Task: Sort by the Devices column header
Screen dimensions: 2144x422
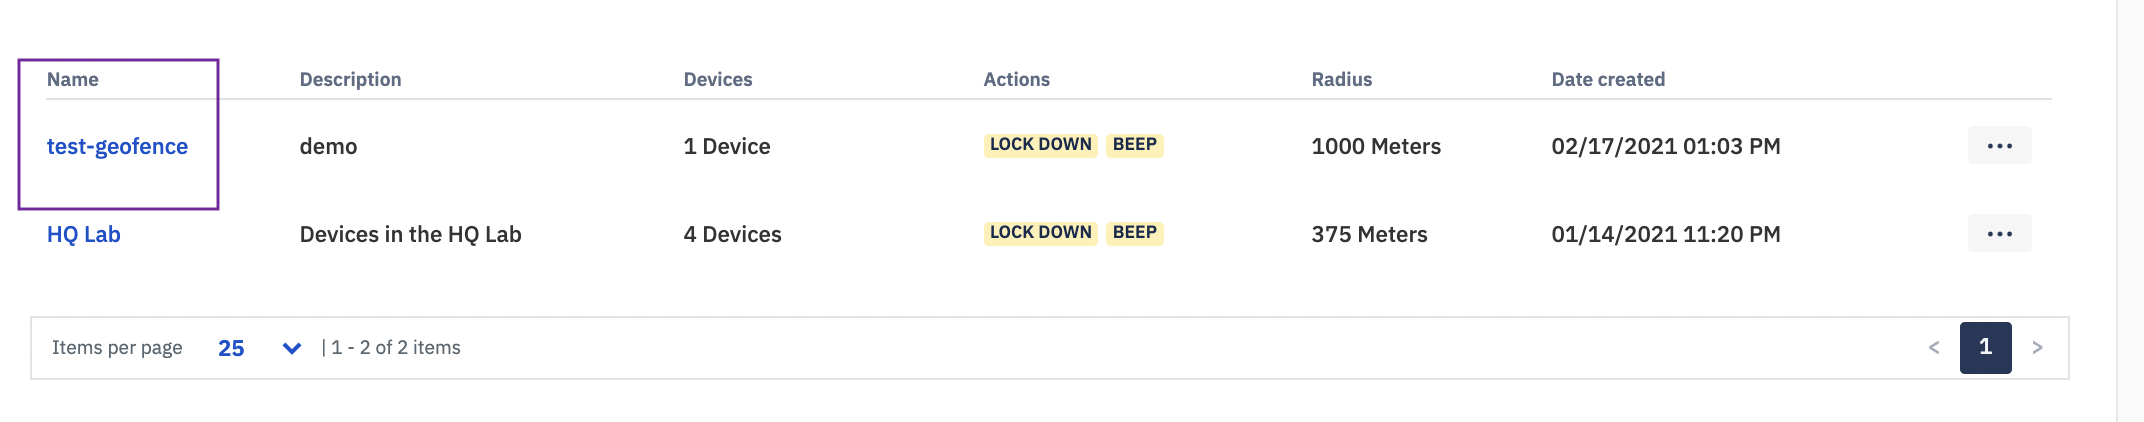Action: (718, 79)
